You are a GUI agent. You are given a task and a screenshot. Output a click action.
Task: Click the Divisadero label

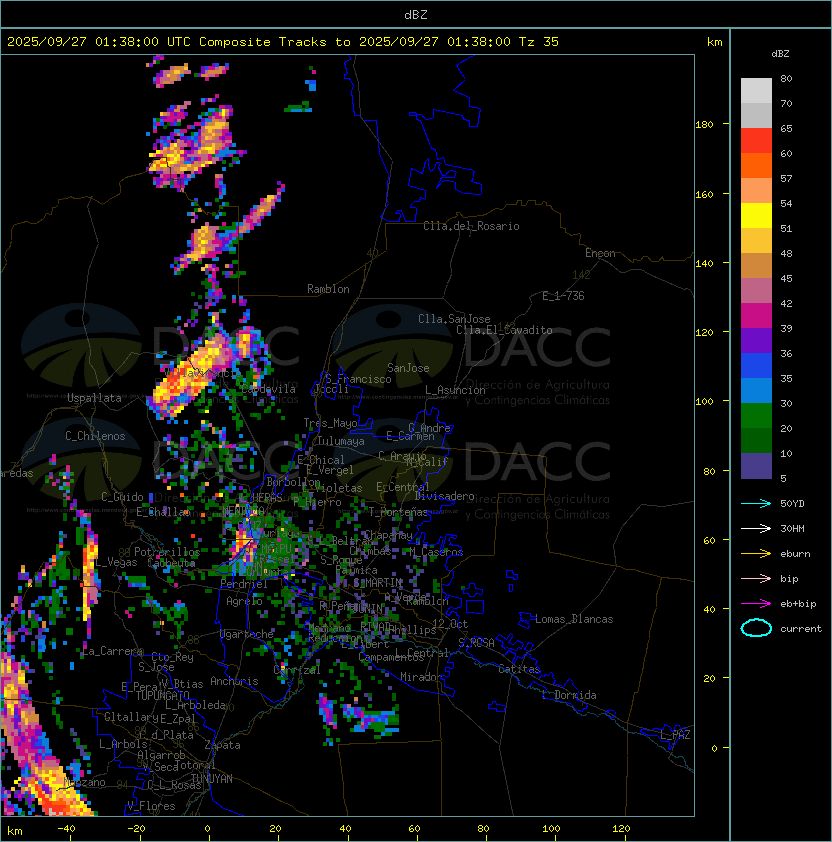(445, 496)
